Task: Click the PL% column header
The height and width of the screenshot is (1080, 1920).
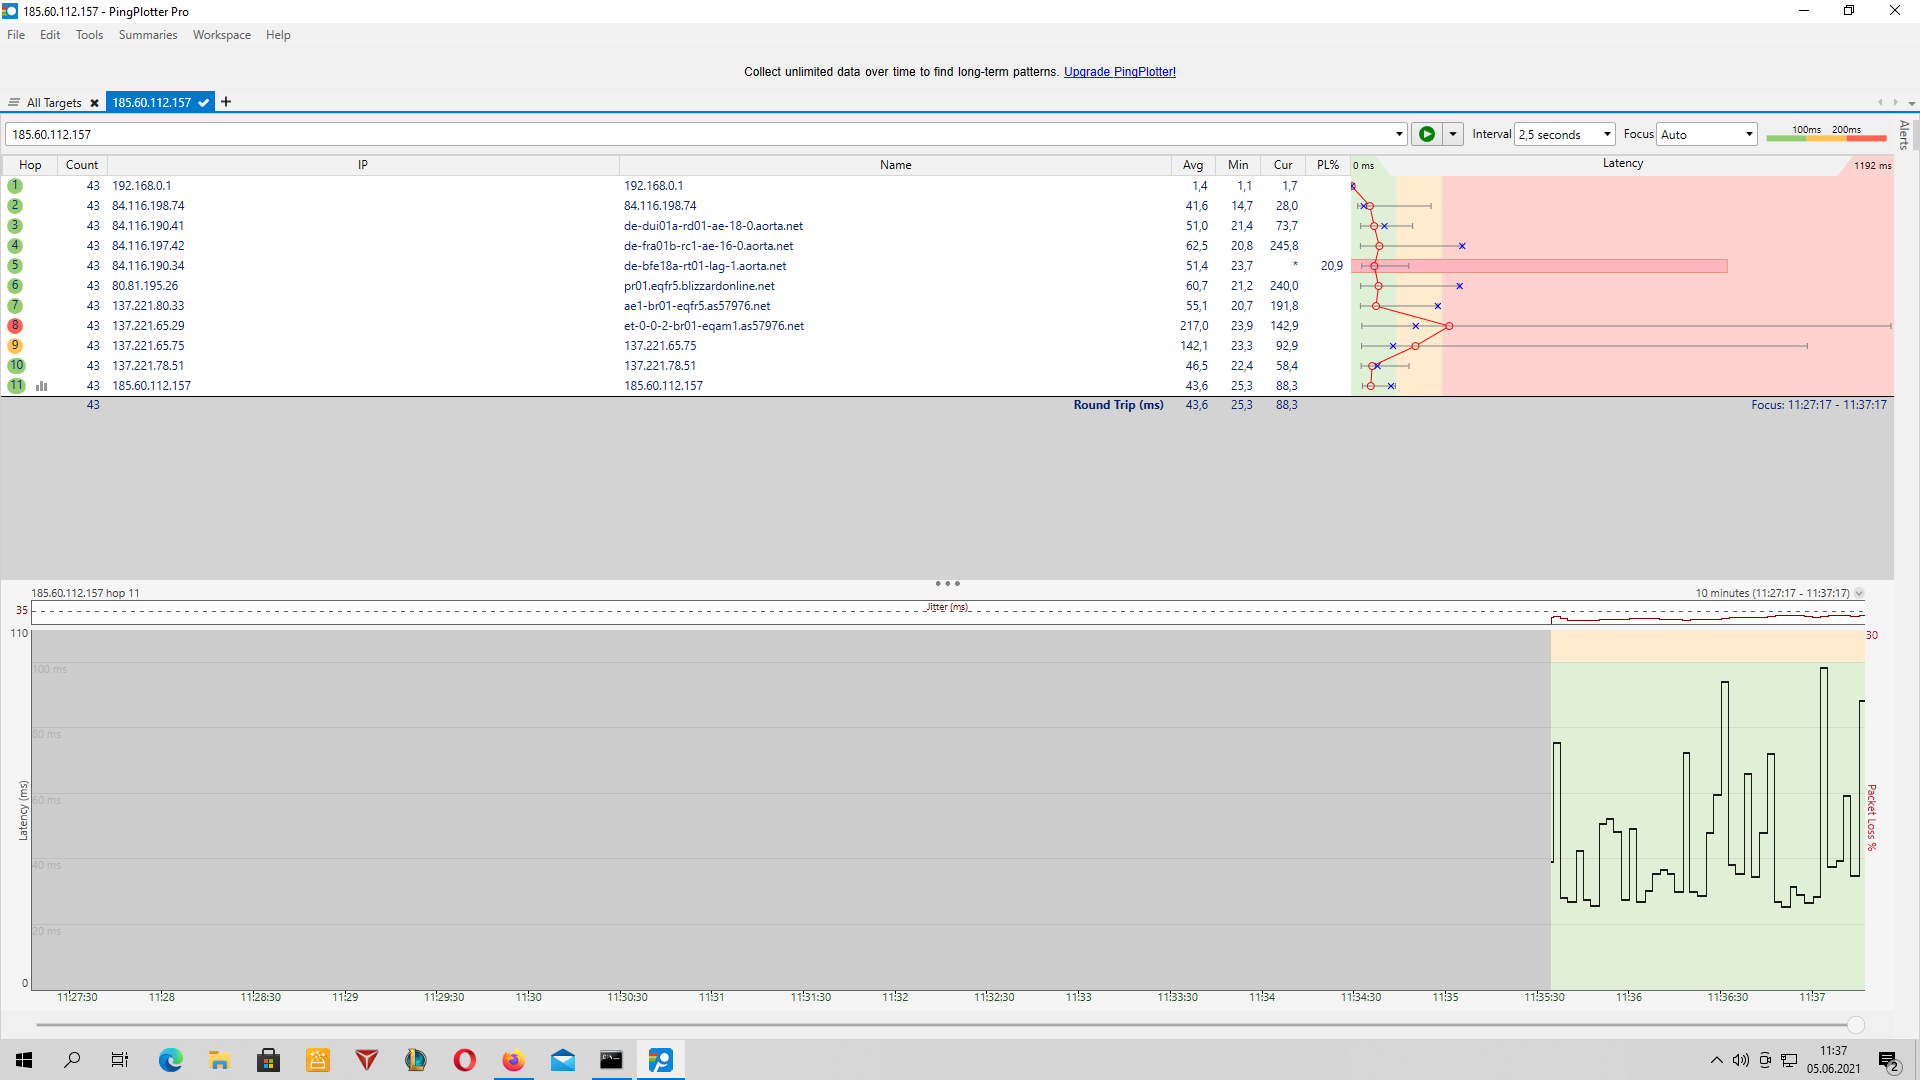Action: (1327, 165)
